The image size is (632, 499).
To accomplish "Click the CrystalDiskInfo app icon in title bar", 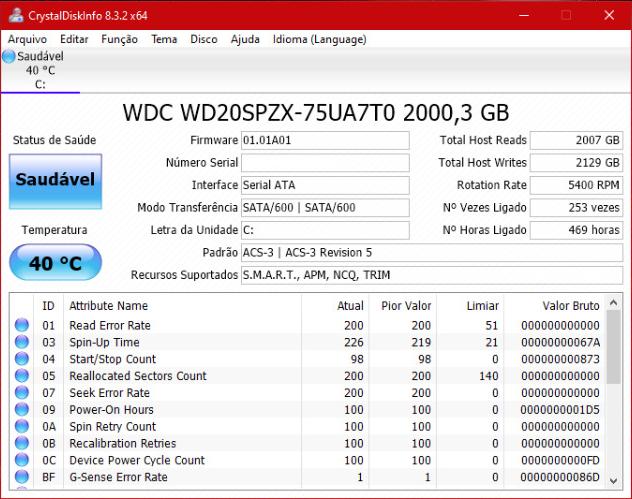I will (x=16, y=15).
